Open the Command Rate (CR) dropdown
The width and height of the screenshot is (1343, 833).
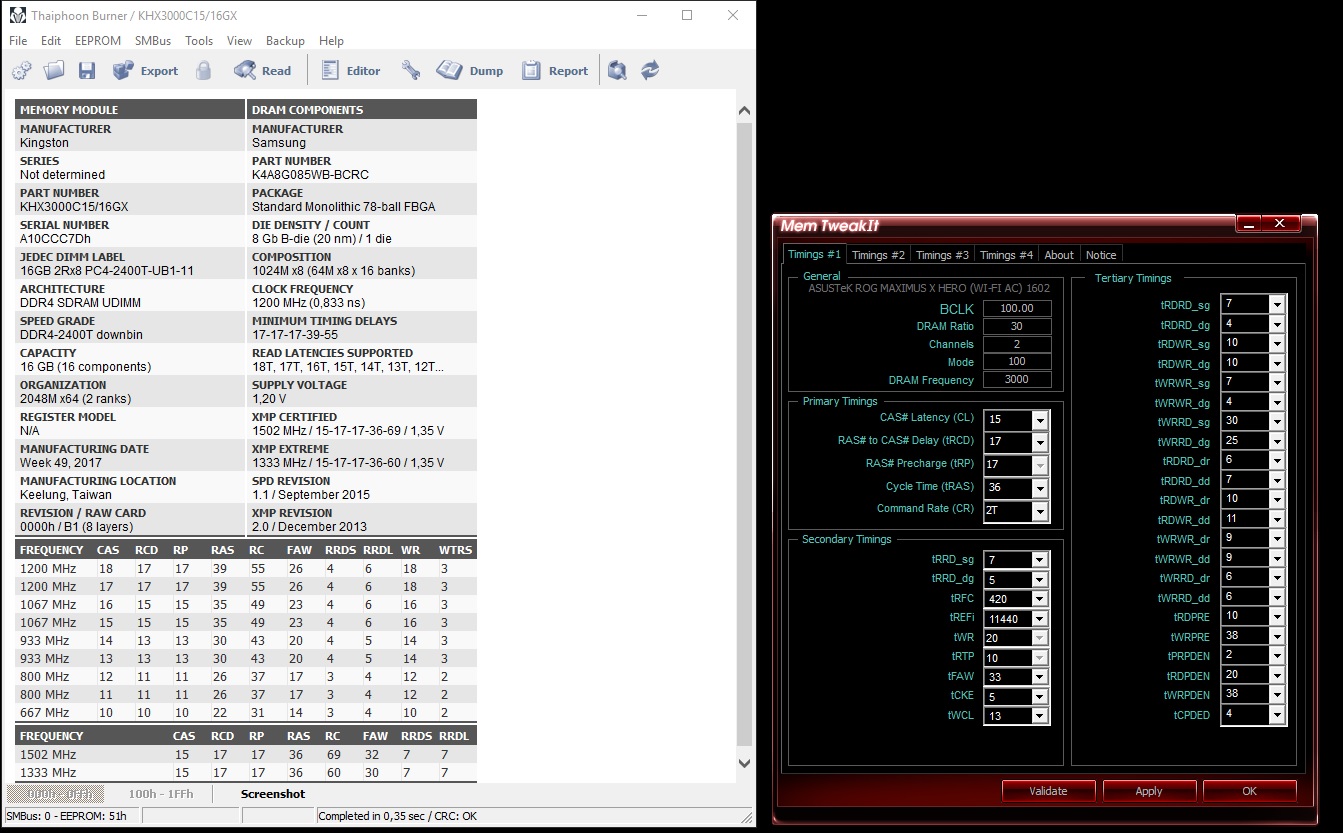(x=1040, y=511)
